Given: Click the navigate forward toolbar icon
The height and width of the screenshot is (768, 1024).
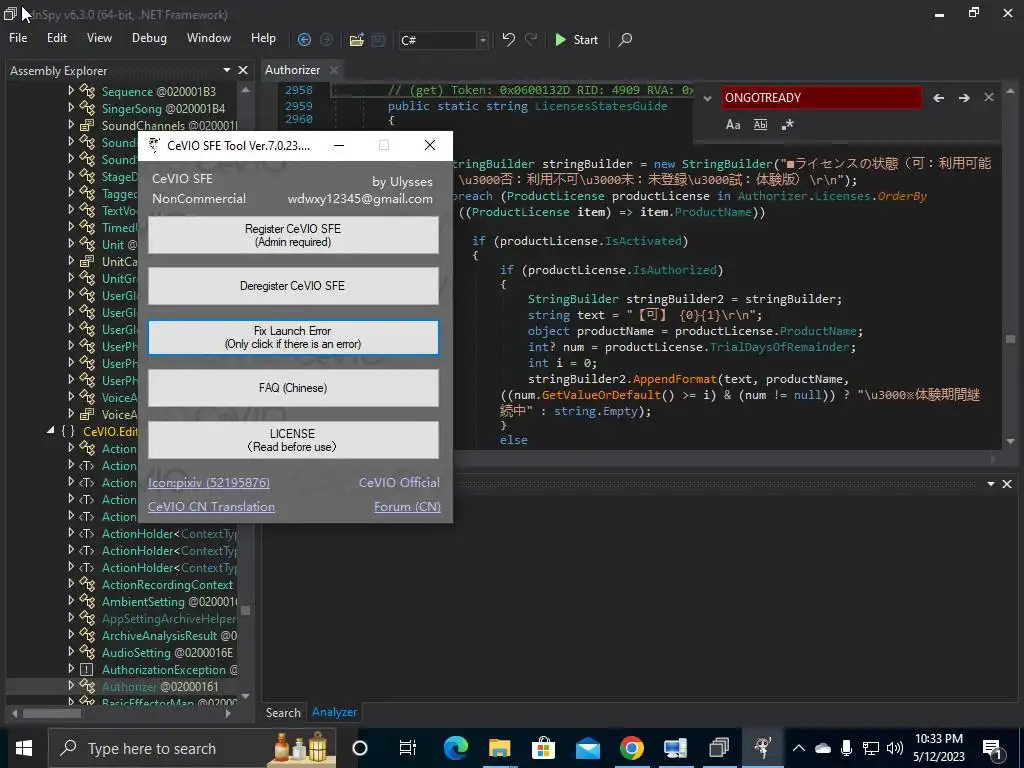Looking at the screenshot, I should pyautogui.click(x=326, y=40).
